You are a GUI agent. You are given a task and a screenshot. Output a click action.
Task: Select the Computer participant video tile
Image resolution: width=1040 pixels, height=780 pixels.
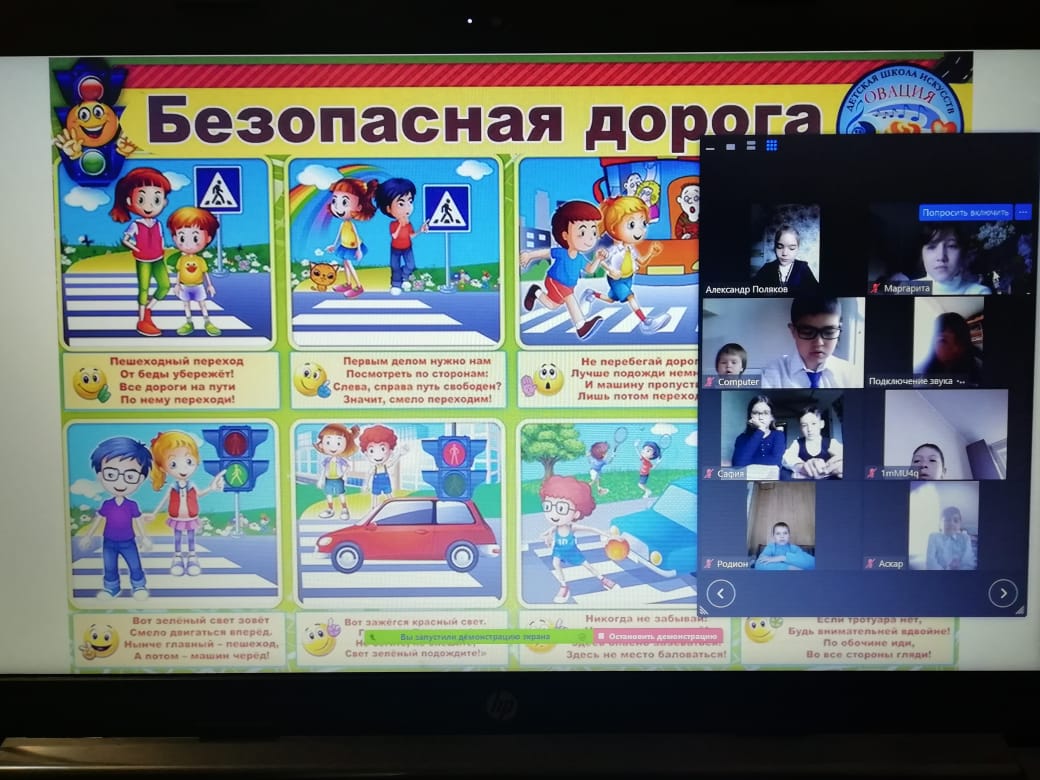tap(783, 342)
